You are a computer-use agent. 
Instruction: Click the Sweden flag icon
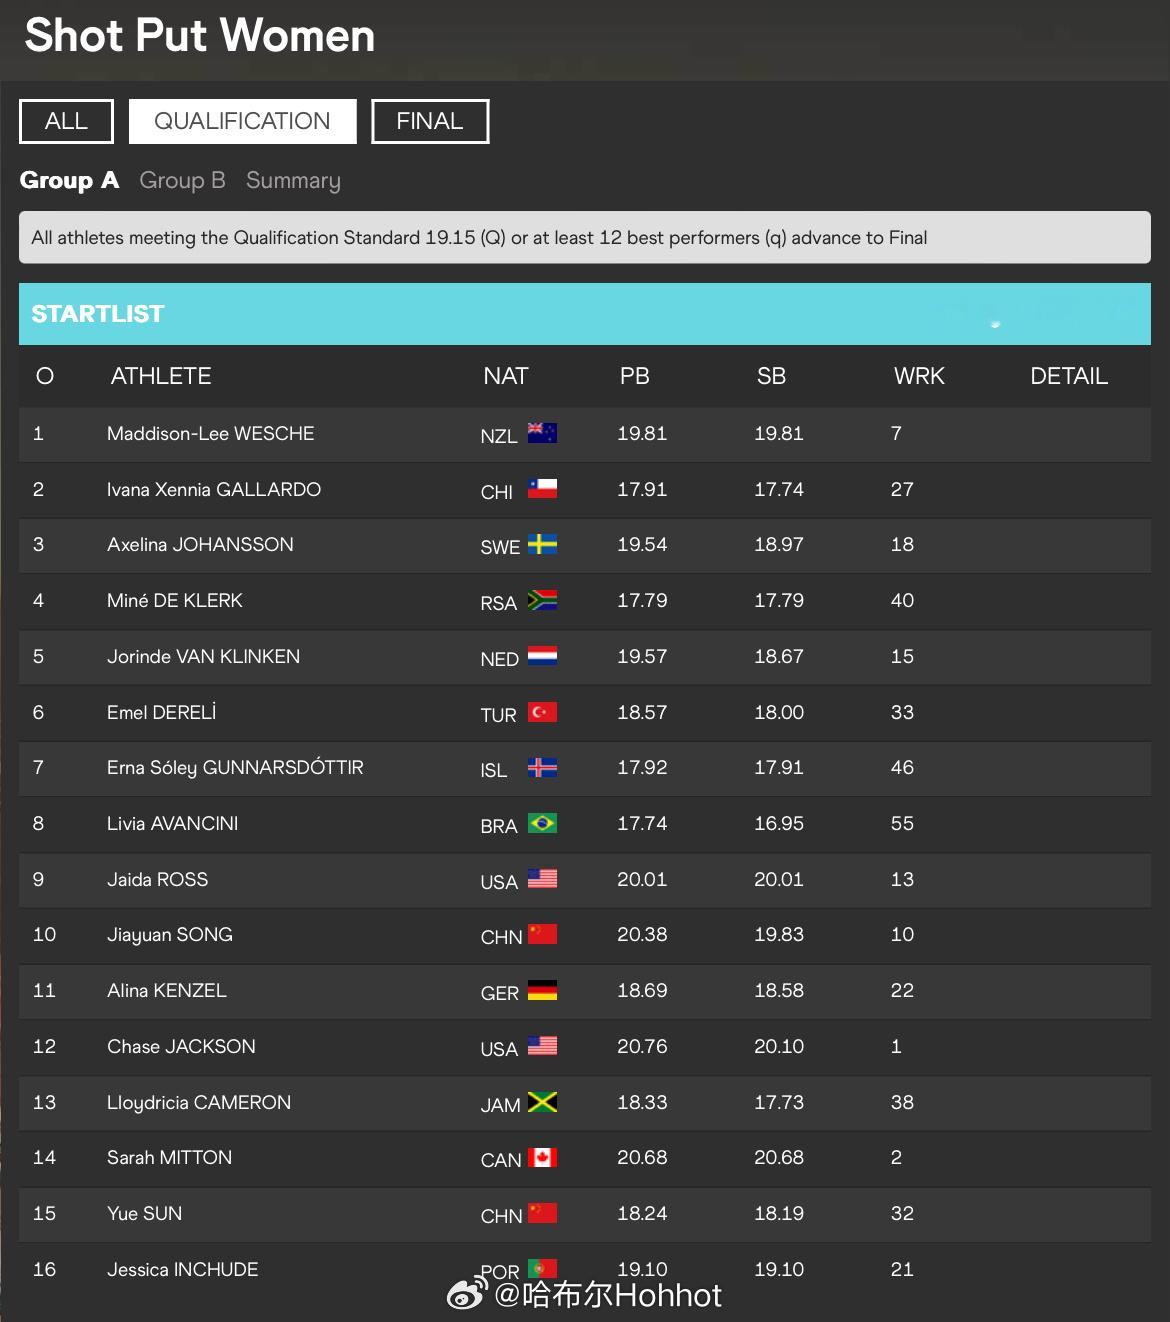click(x=542, y=545)
